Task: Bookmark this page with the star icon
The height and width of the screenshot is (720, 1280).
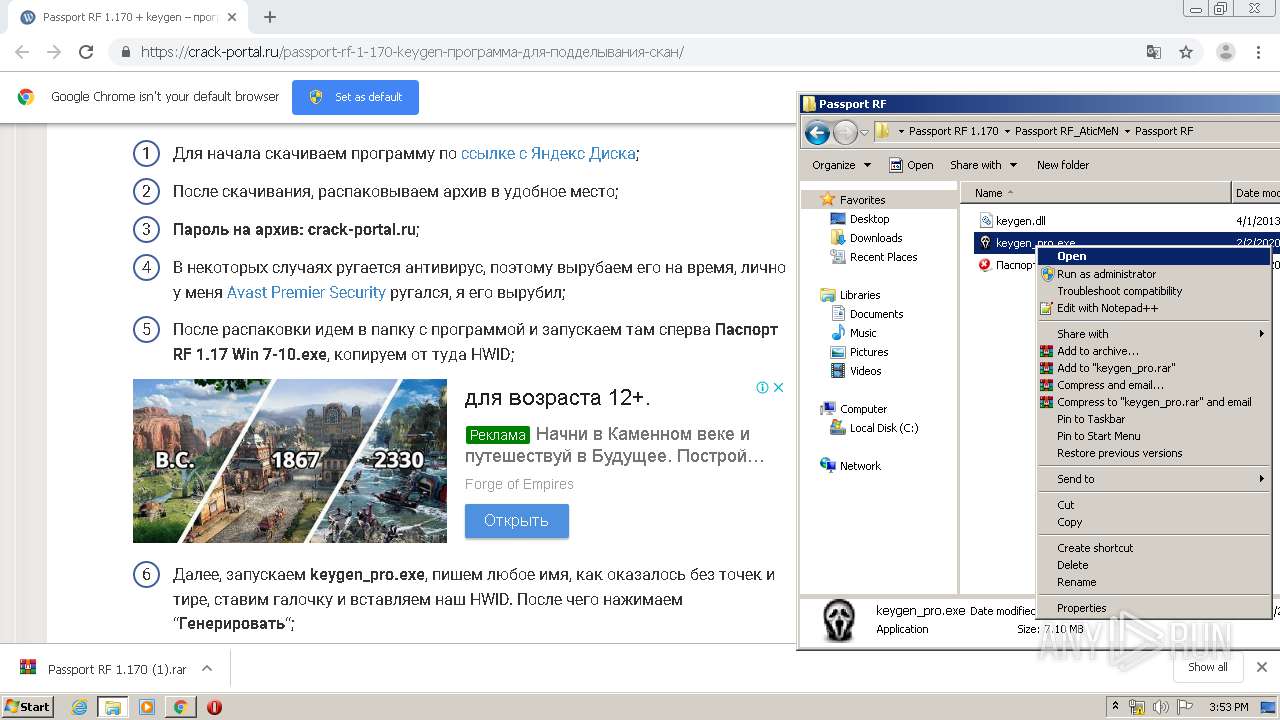Action: 1186,52
